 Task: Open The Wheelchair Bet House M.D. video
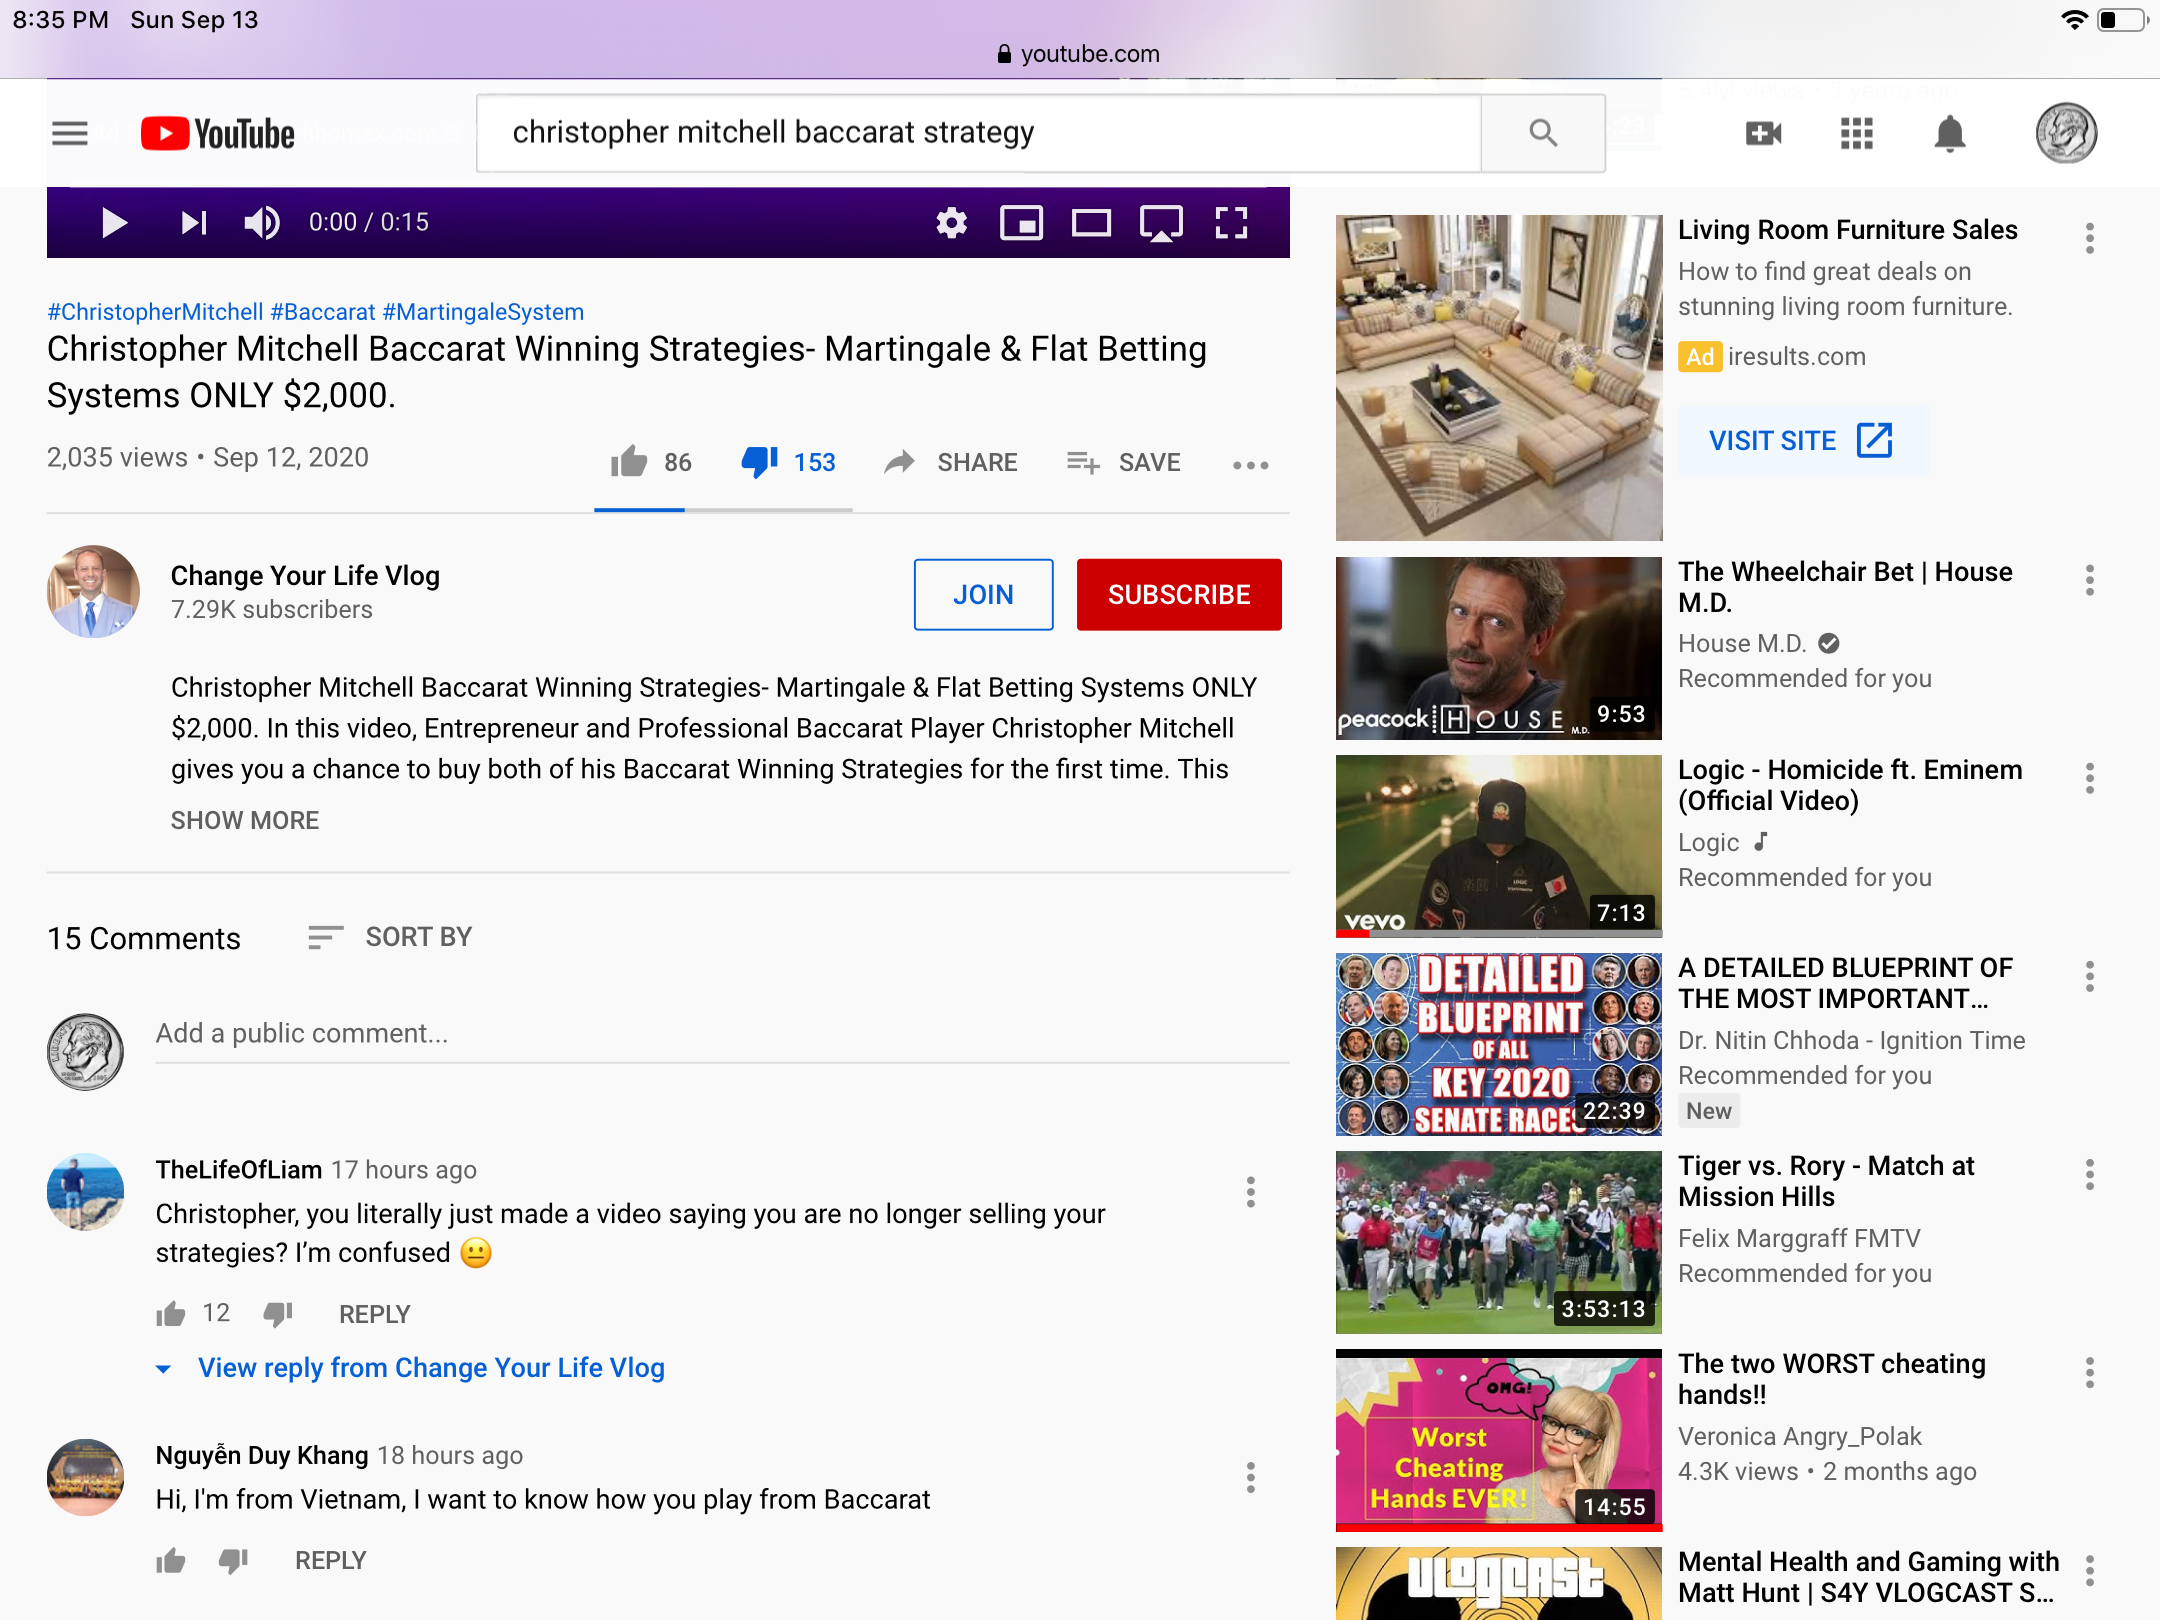pos(1499,648)
